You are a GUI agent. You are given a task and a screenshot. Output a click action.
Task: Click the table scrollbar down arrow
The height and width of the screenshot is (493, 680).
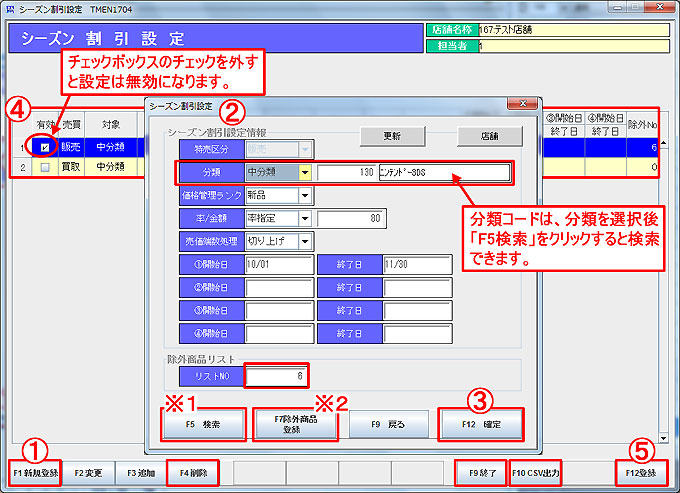tap(664, 438)
